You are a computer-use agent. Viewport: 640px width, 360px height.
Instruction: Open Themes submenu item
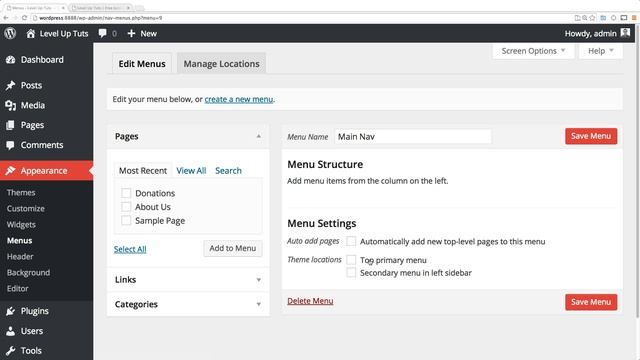pyautogui.click(x=21, y=192)
